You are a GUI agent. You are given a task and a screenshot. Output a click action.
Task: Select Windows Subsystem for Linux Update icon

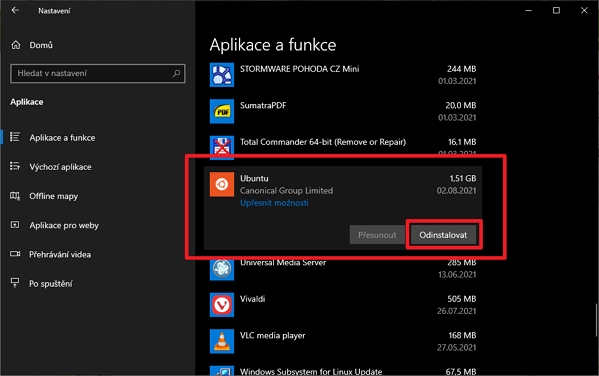pos(222,371)
